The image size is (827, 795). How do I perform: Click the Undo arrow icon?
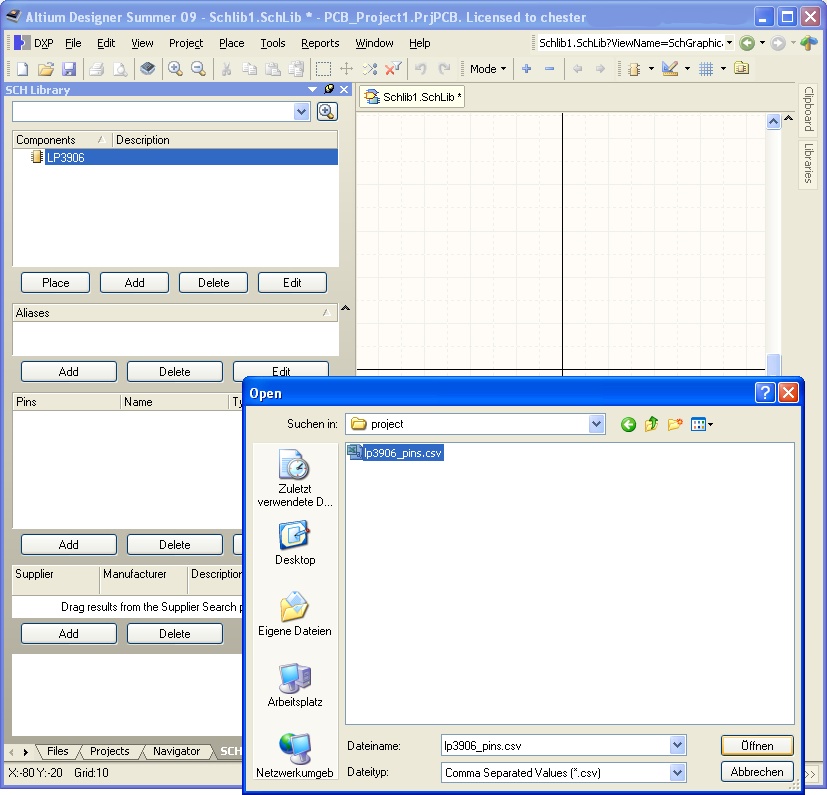[x=420, y=69]
